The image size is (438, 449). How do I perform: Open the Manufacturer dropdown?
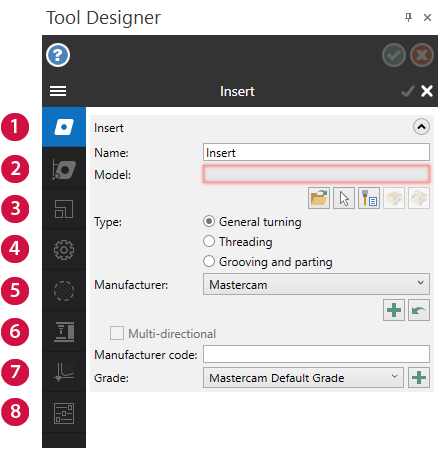point(316,284)
